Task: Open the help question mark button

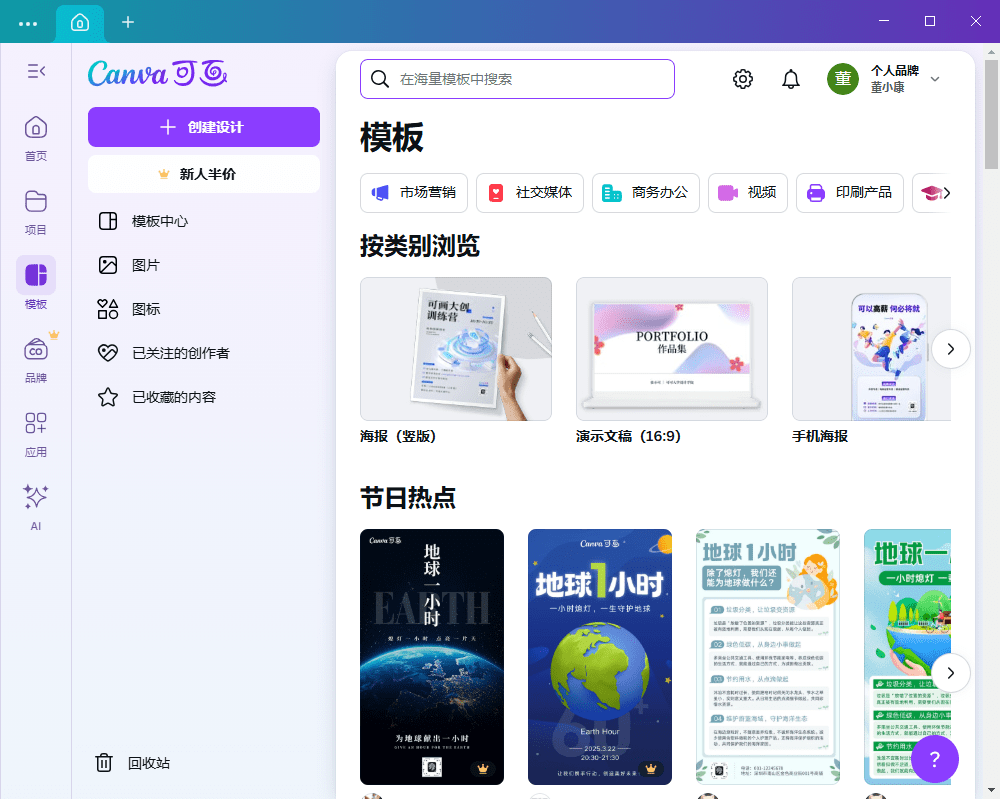Action: coord(934,759)
